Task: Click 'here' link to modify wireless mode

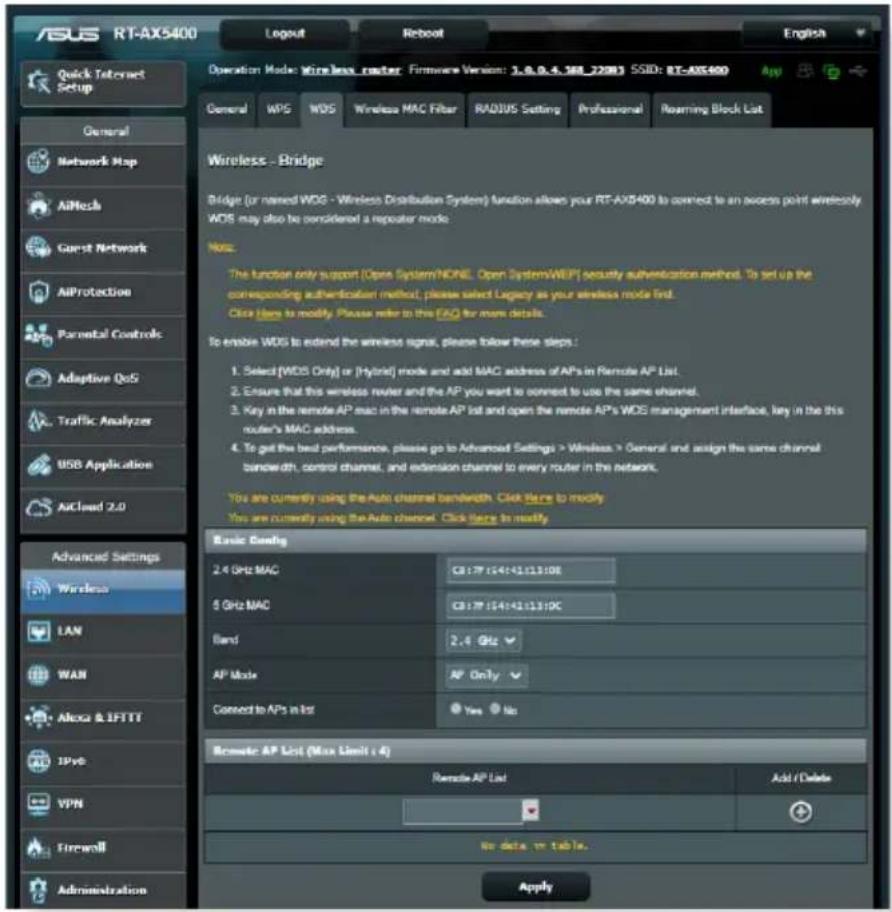Action: tap(269, 314)
